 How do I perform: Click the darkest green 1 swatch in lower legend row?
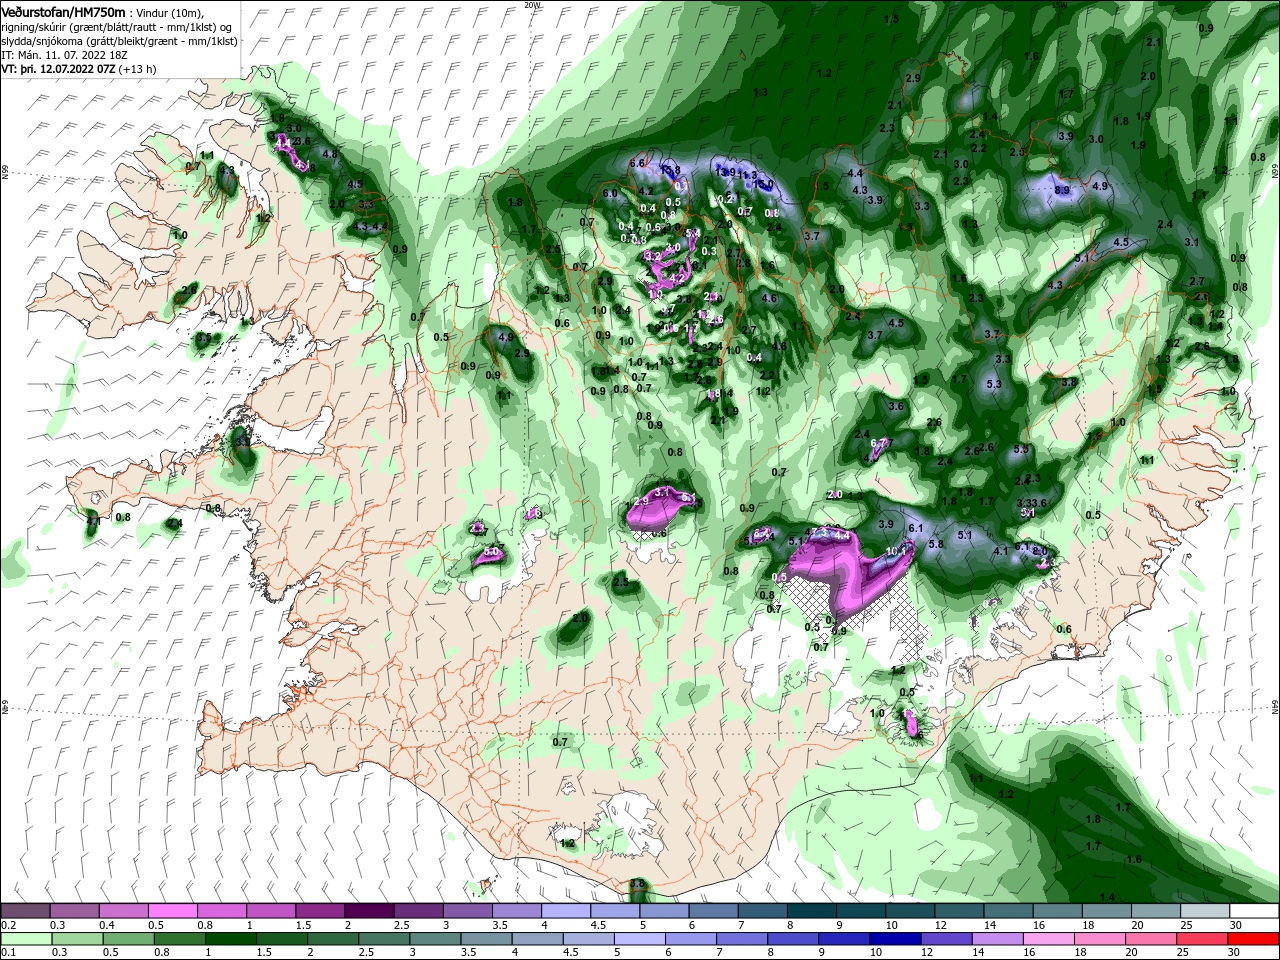[x=230, y=939]
